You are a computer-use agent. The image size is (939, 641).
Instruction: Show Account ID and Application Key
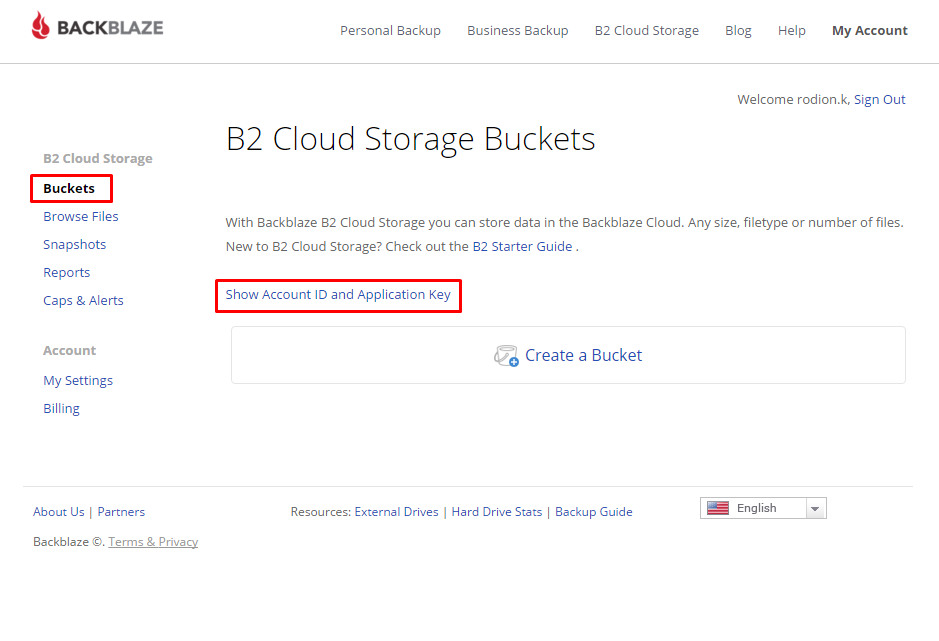coord(338,295)
